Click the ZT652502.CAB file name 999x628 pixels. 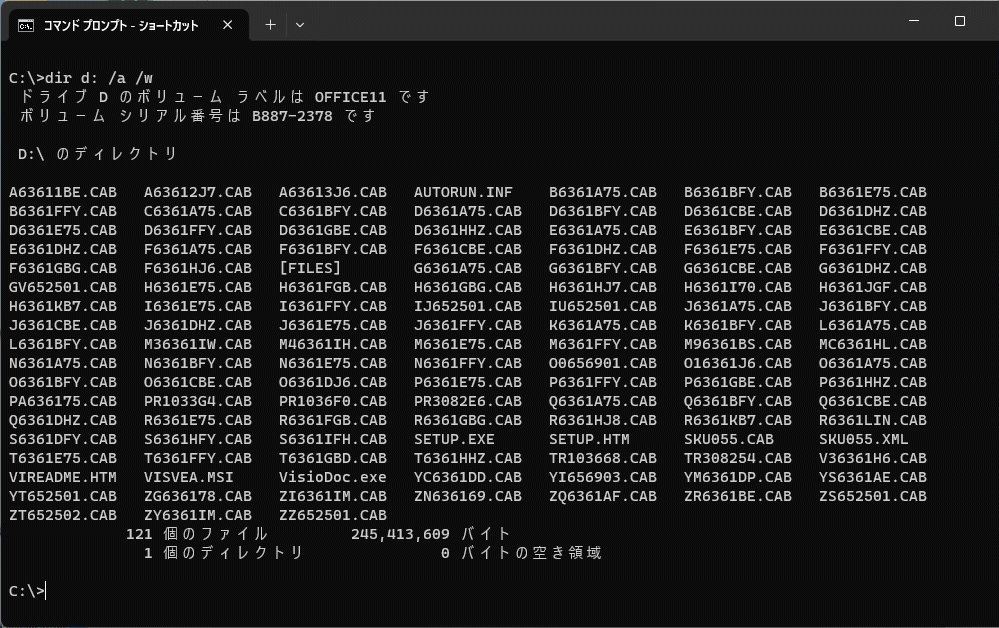(x=62, y=515)
